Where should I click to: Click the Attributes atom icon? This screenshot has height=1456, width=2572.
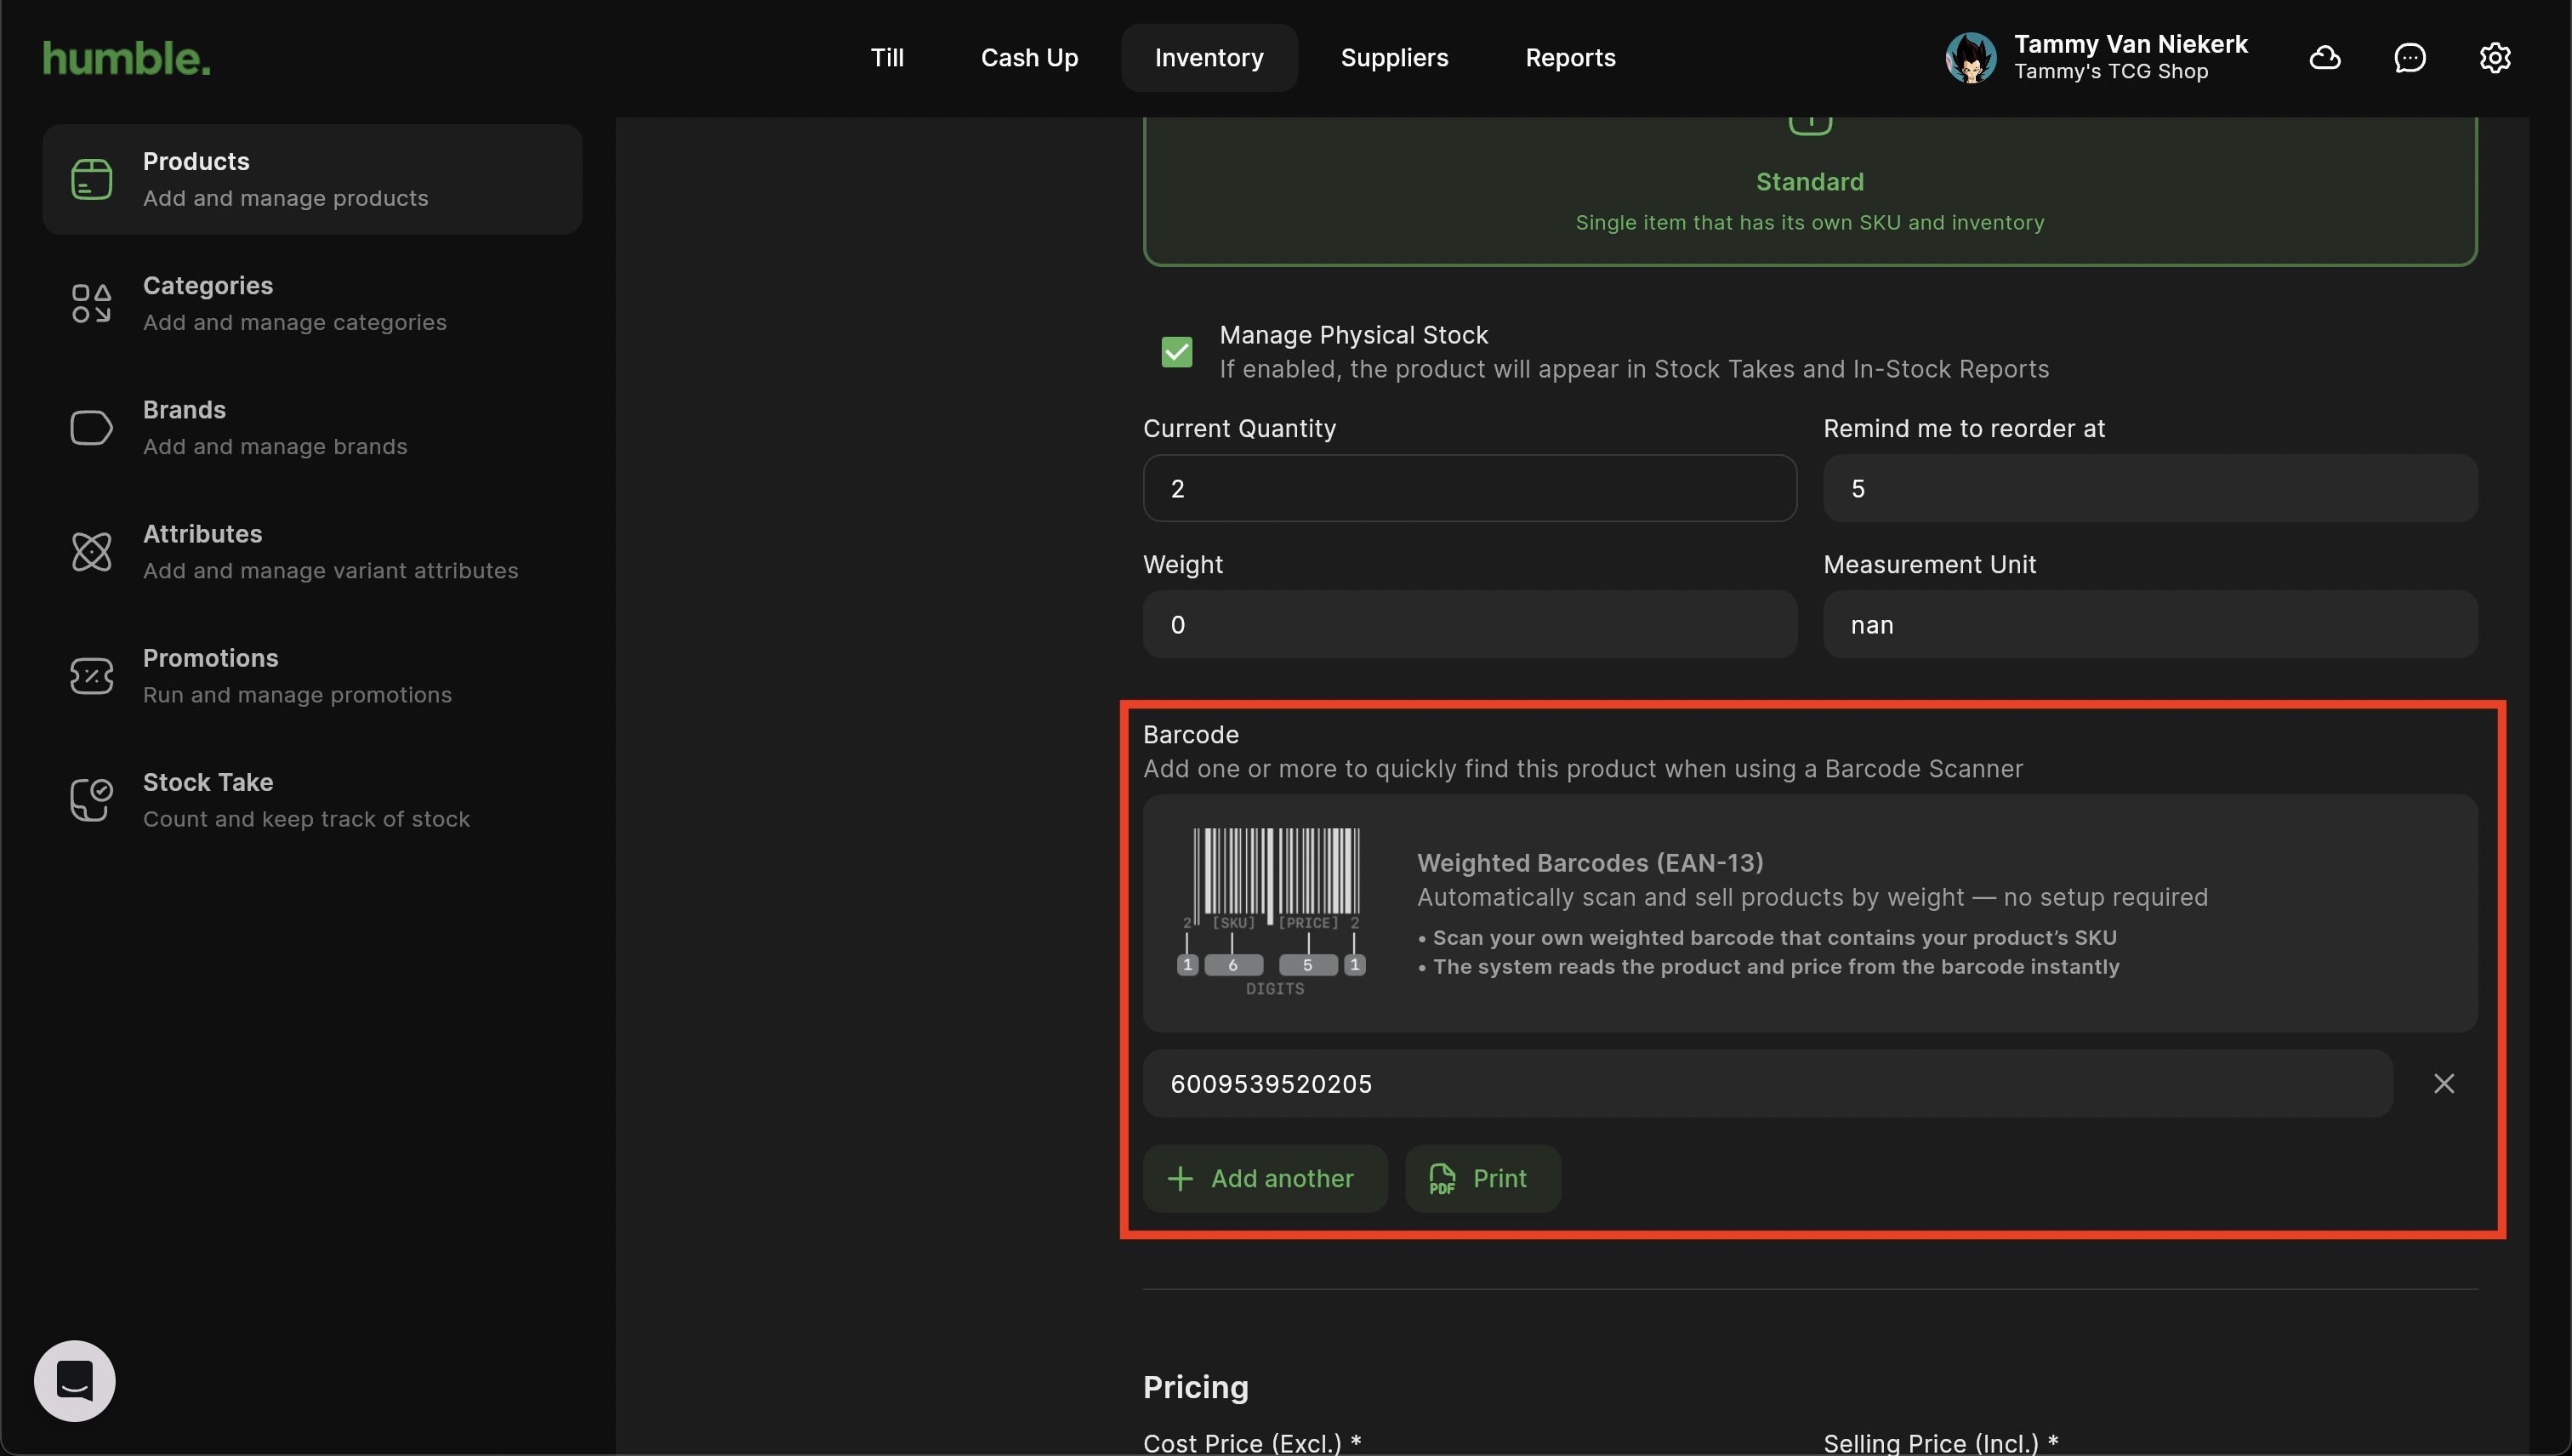pos(91,552)
